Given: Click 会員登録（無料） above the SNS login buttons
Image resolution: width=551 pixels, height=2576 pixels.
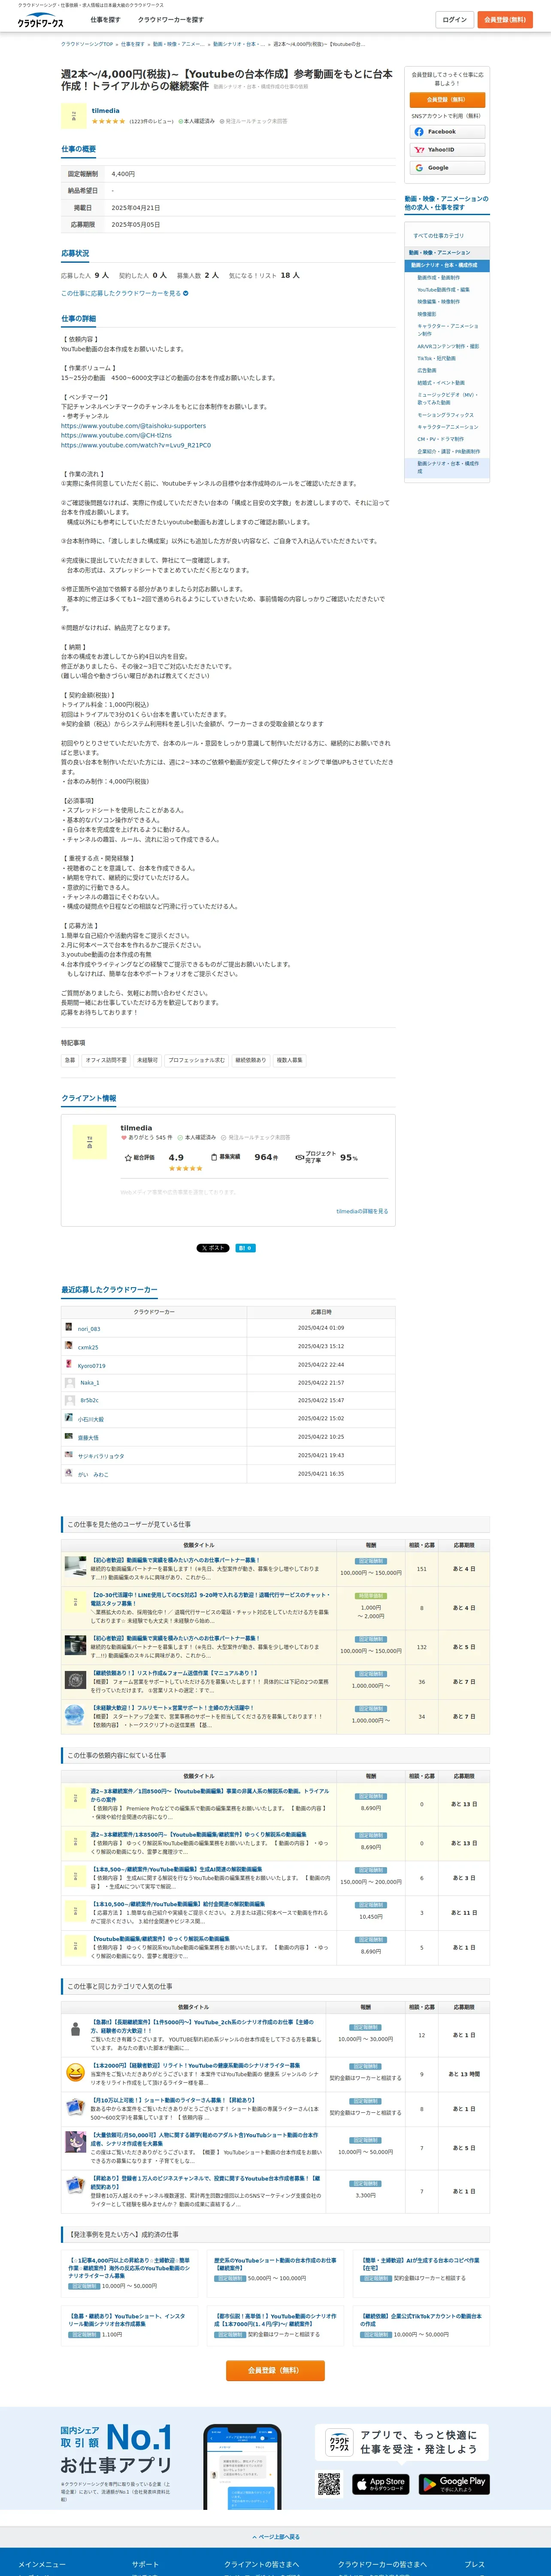Looking at the screenshot, I should coord(447,100).
